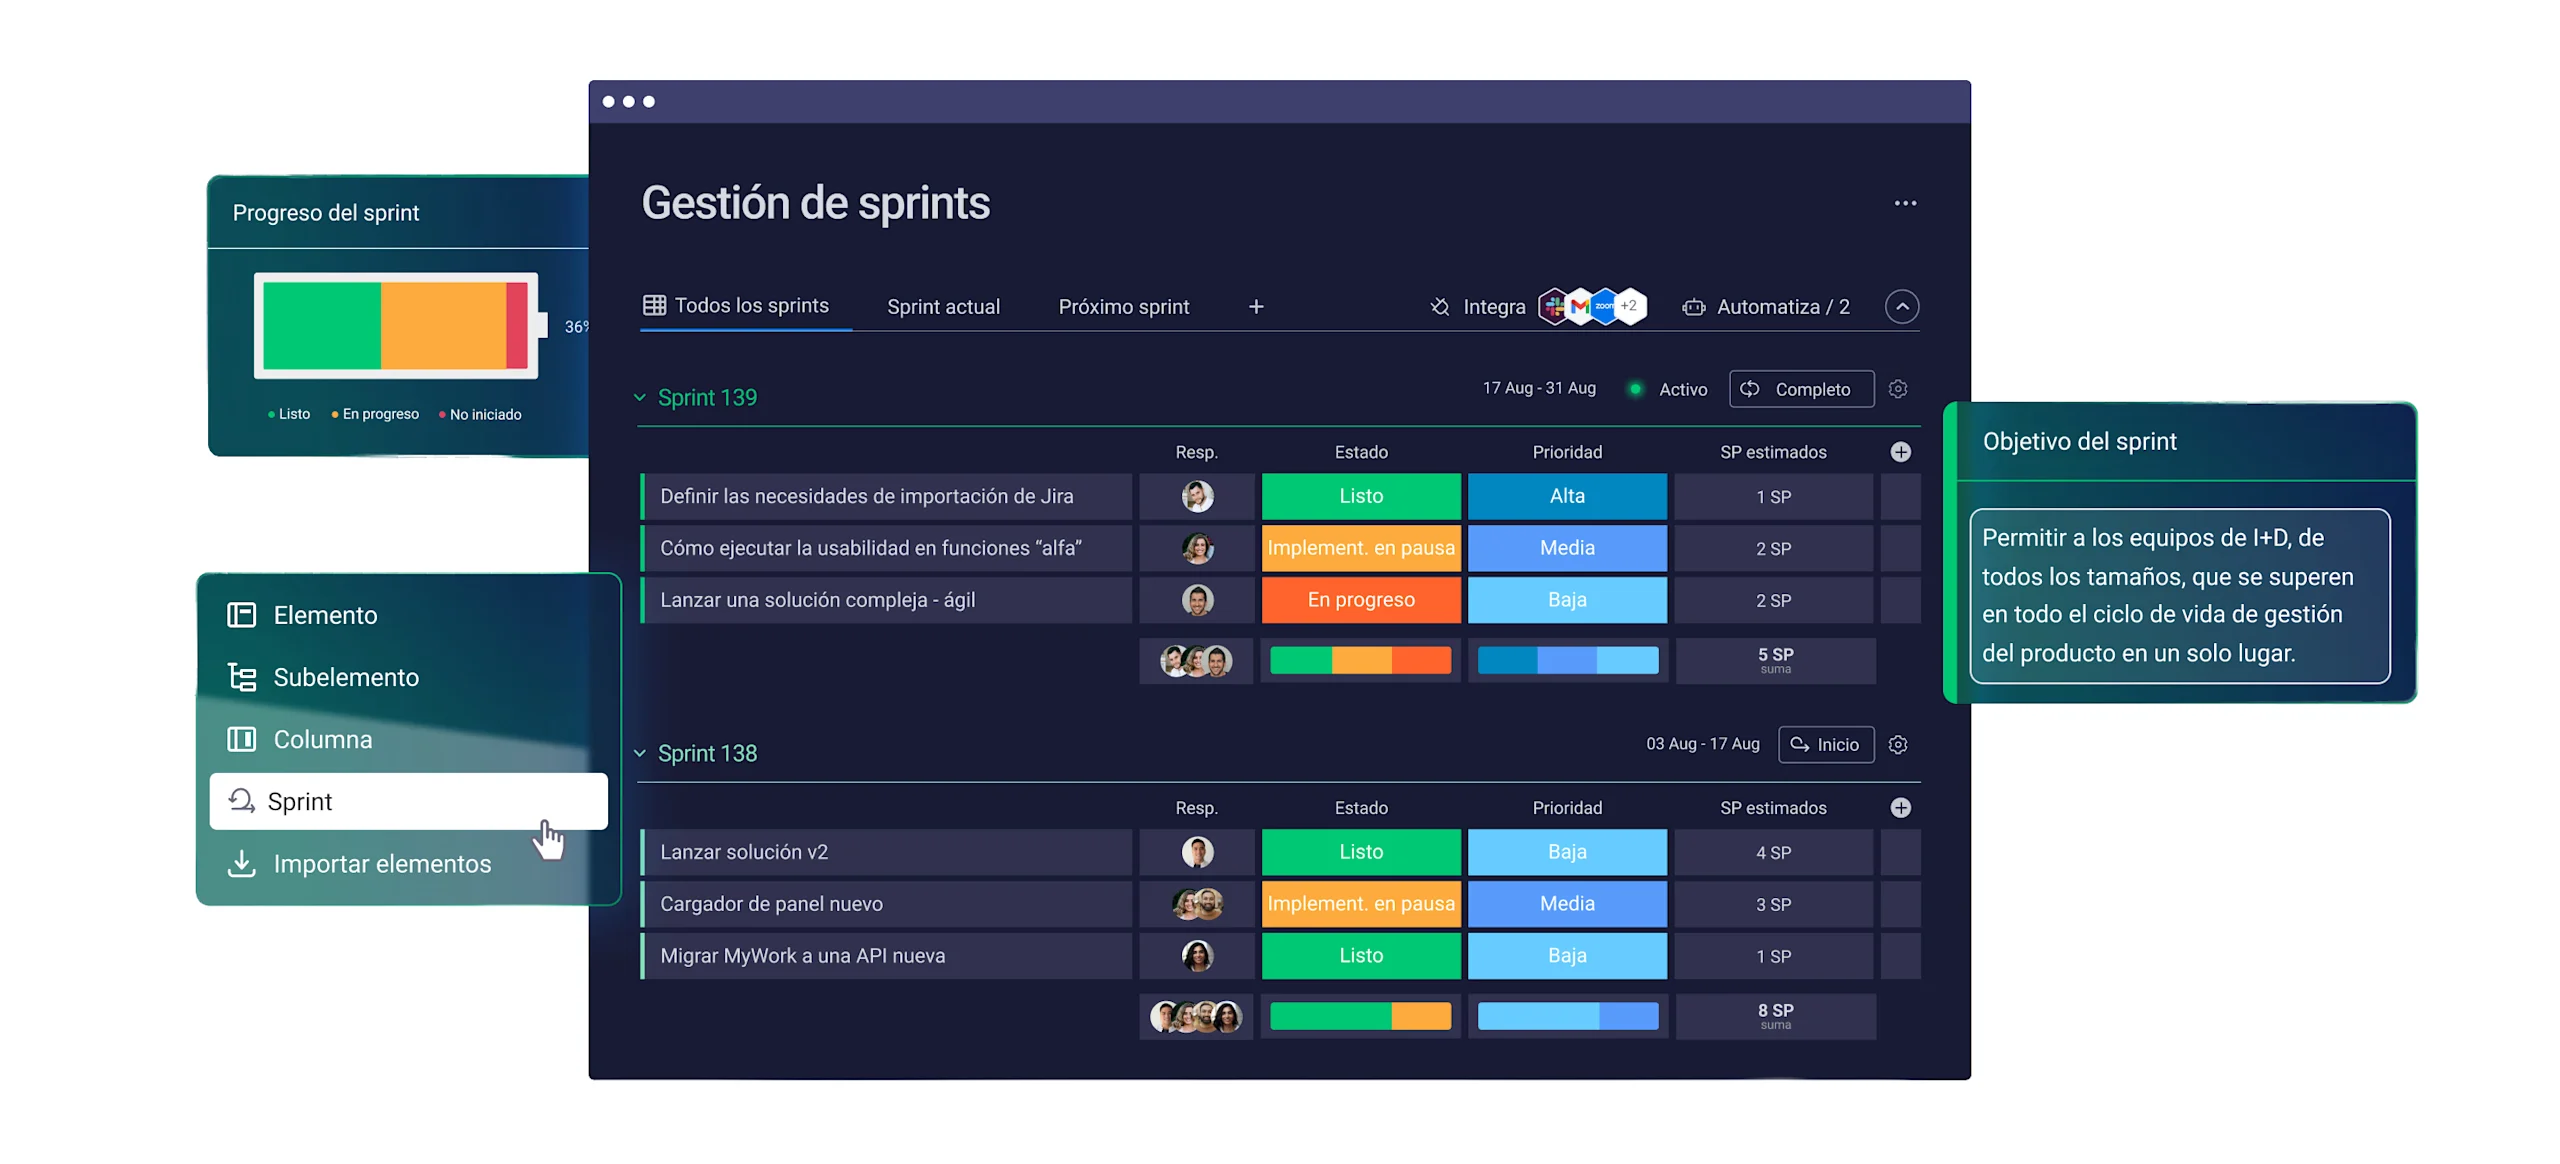Click the 4 SP cell of Lanzar solución v2
The width and height of the screenshot is (2560, 1164).
point(1773,852)
